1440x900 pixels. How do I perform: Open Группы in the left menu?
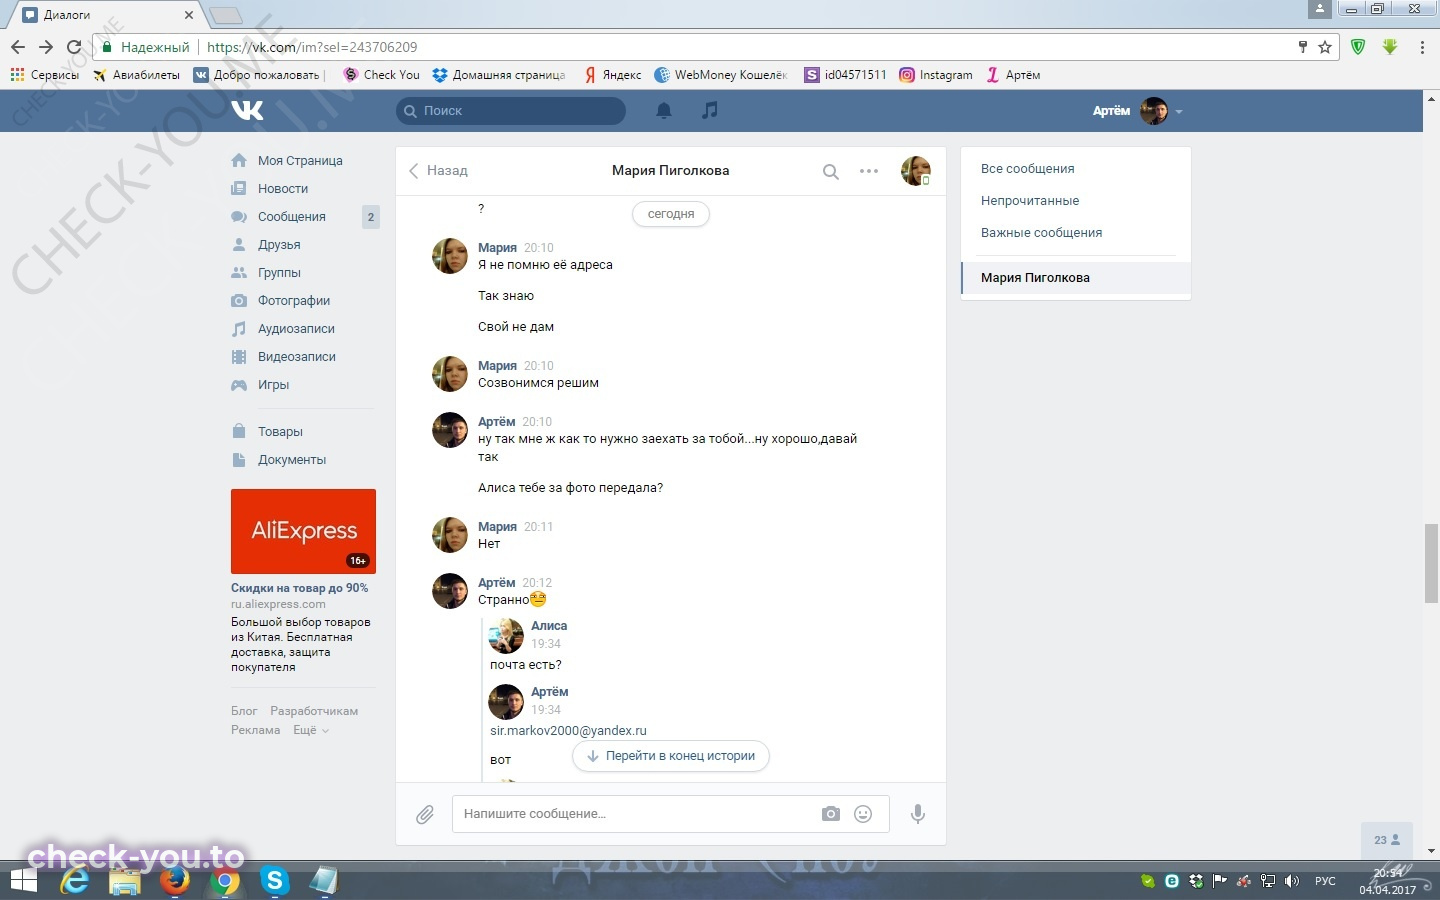click(x=279, y=273)
